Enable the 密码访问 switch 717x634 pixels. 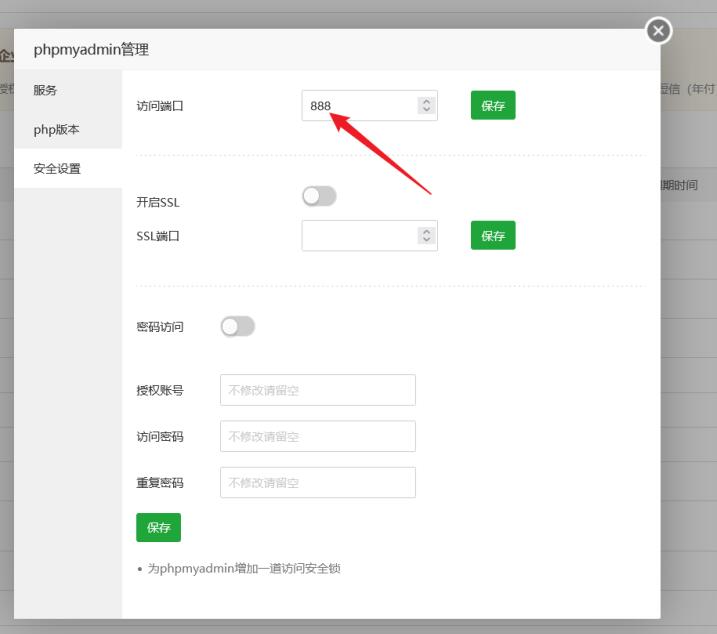pyautogui.click(x=237, y=326)
